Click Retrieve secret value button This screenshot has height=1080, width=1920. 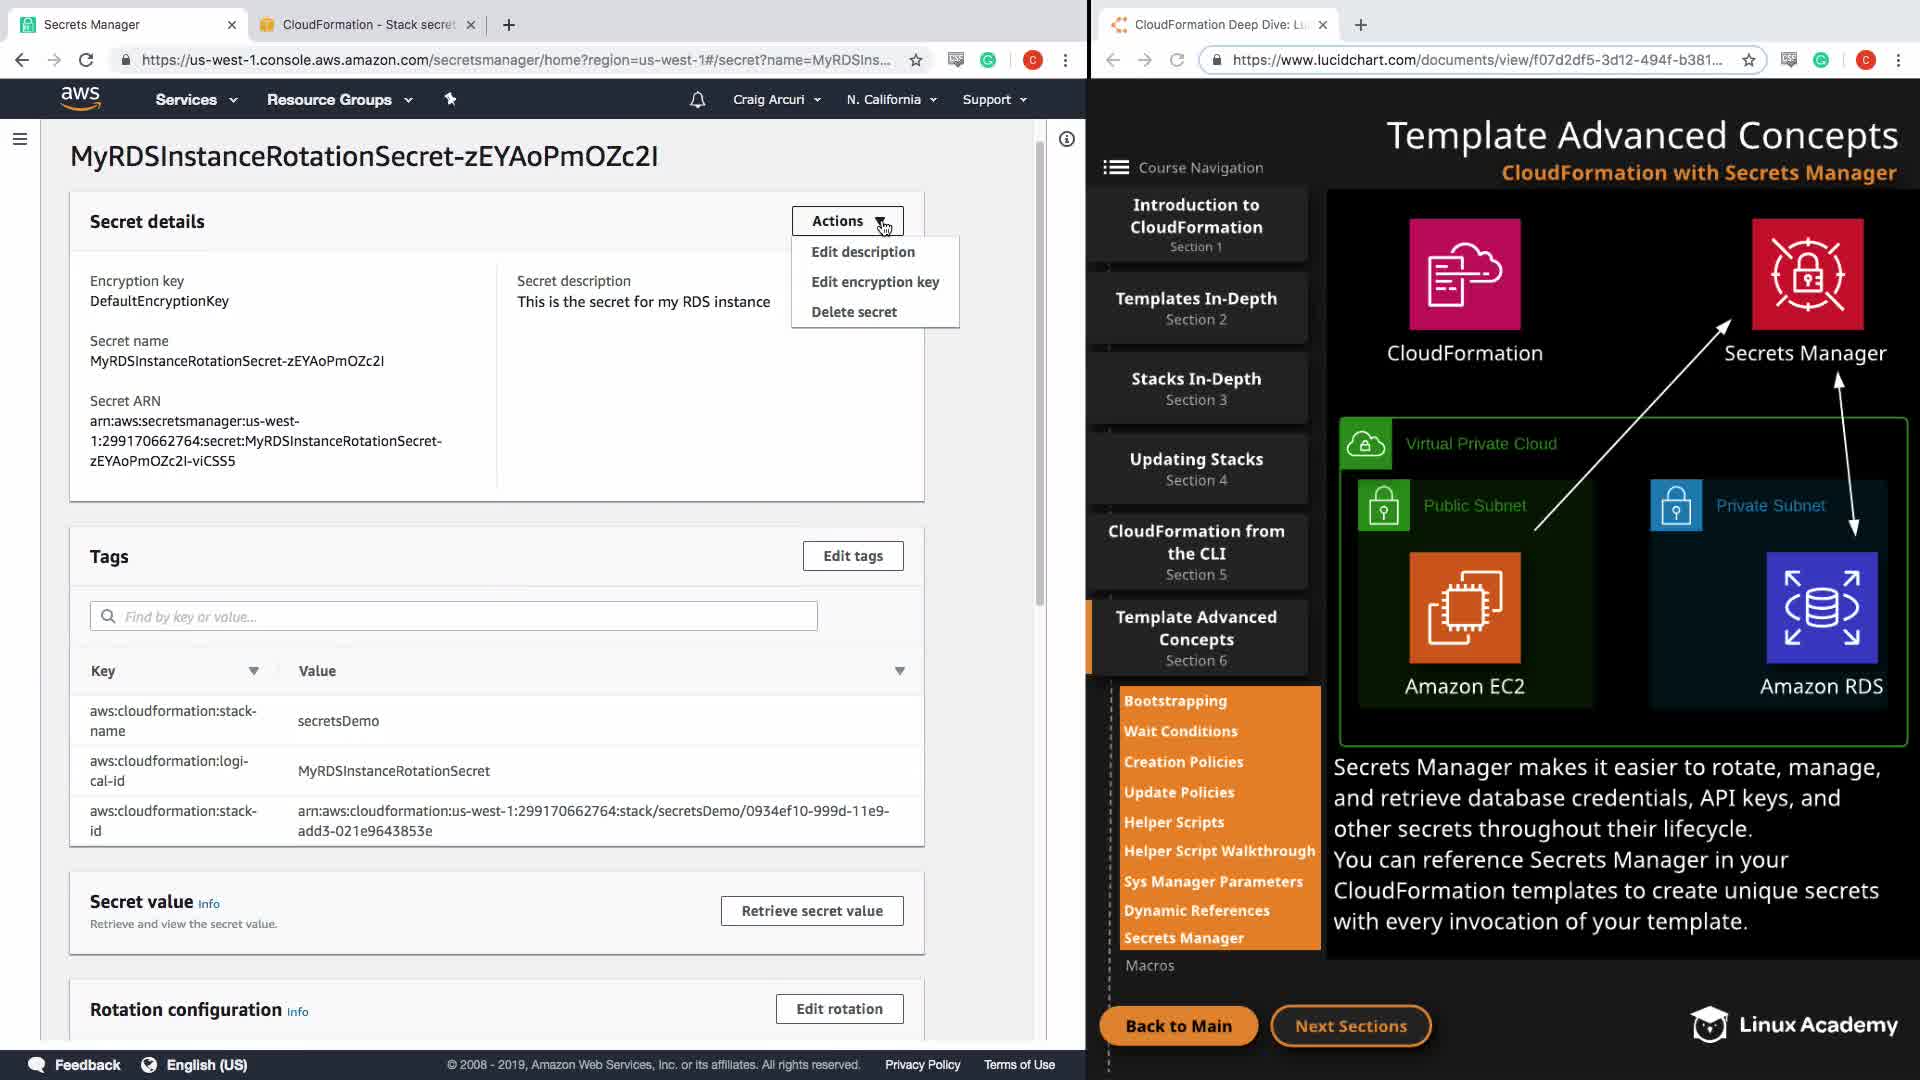pos(811,911)
